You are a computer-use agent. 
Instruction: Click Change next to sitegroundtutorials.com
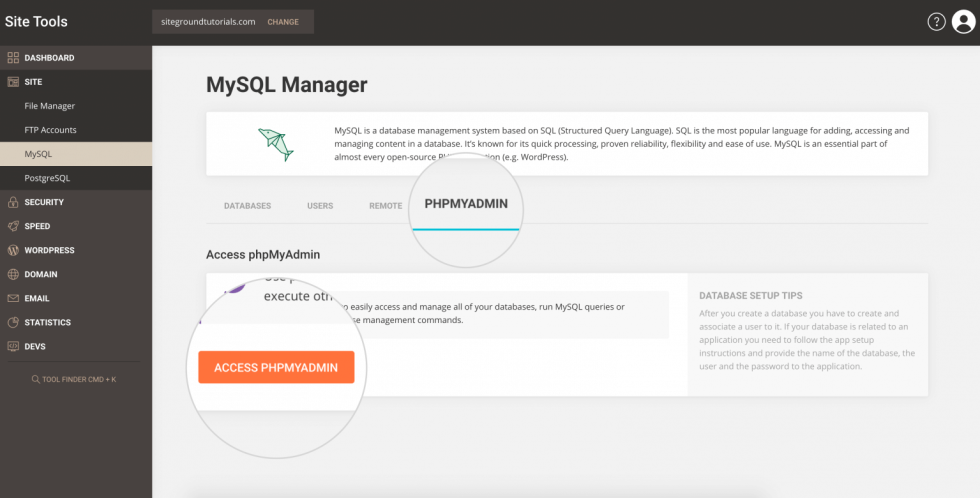(x=283, y=22)
